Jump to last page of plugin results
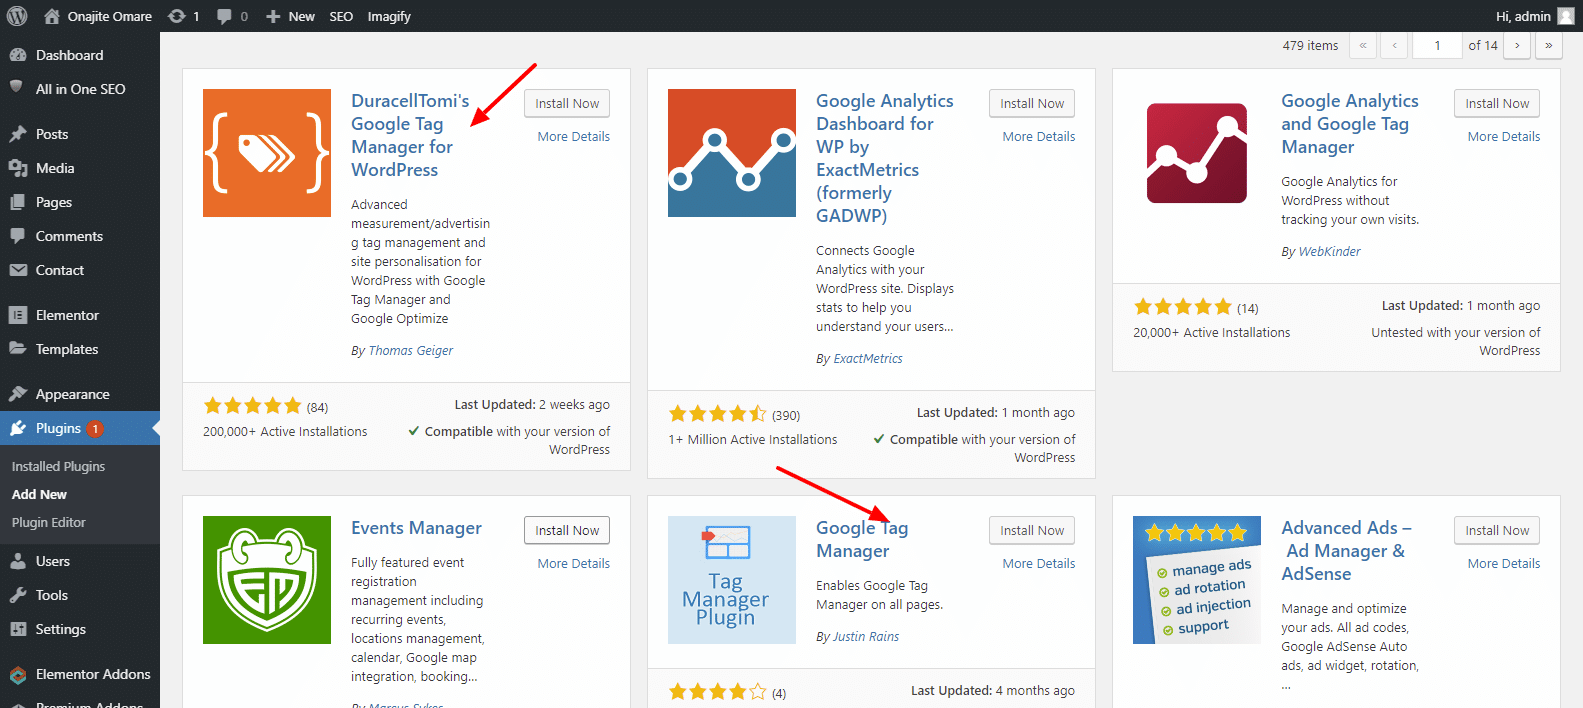The width and height of the screenshot is (1583, 708). pos(1549,45)
